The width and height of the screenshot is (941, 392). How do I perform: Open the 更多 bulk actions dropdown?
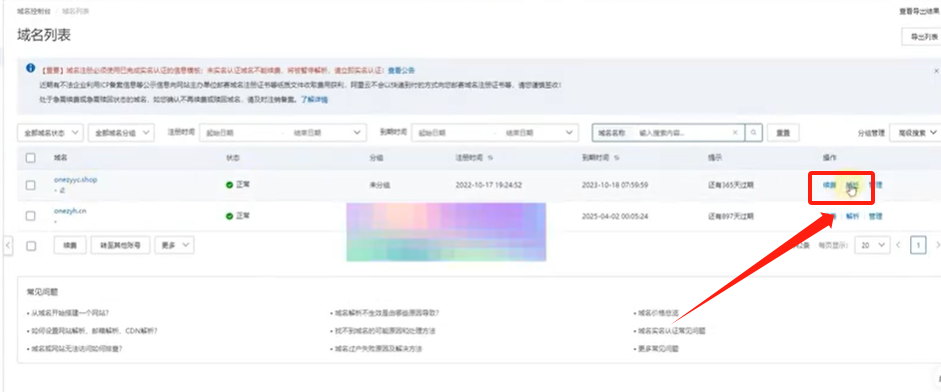[175, 245]
